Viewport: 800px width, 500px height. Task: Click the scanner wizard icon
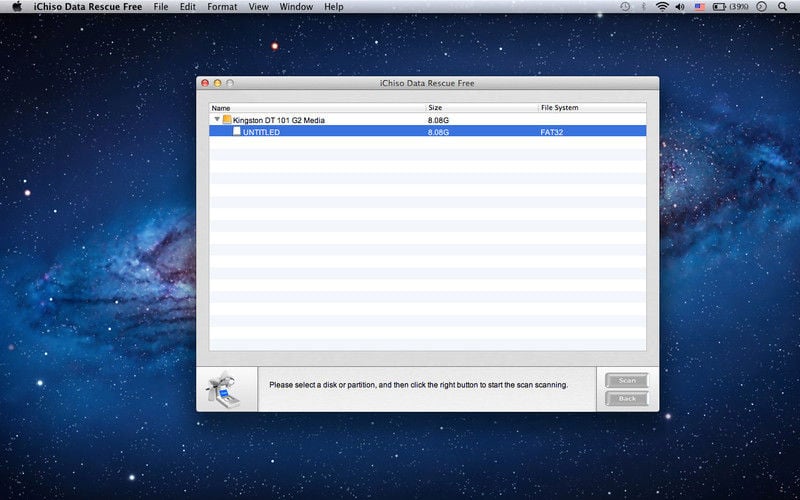[223, 390]
